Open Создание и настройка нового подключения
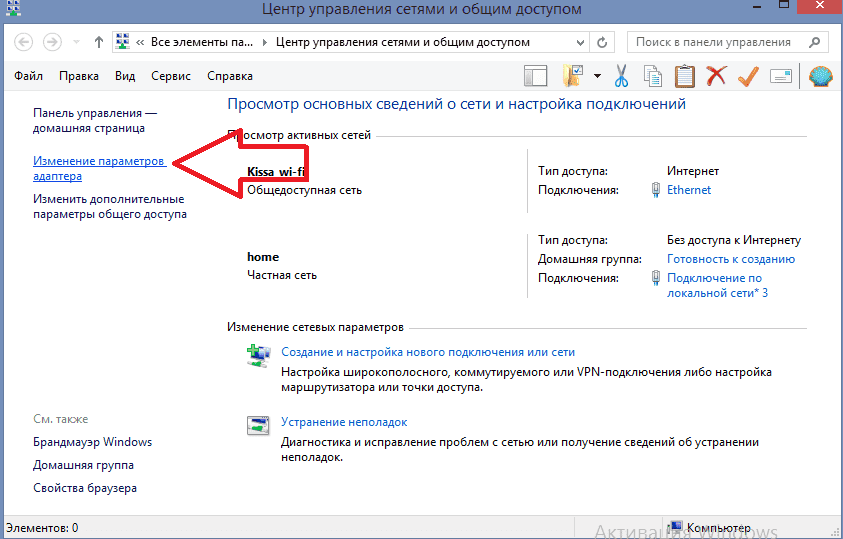 pyautogui.click(x=428, y=352)
